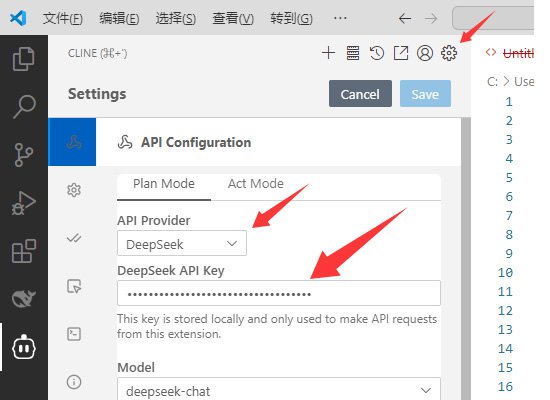Open the Source Control view

point(24,154)
